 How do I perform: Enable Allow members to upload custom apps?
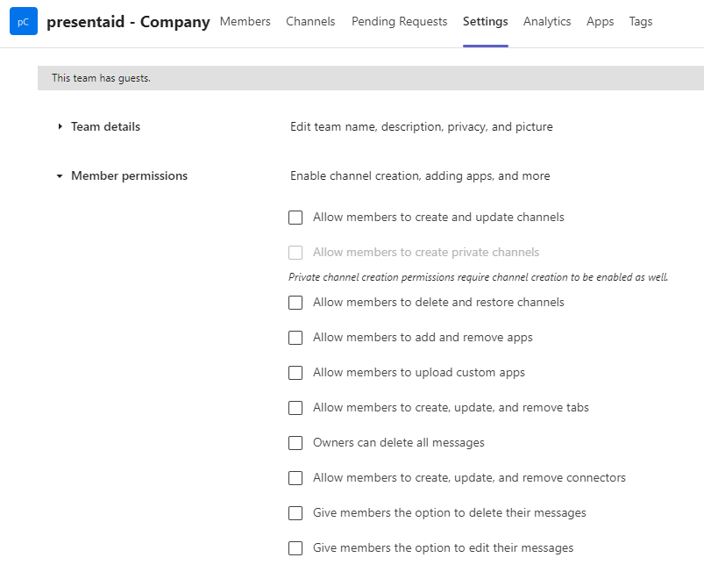[x=295, y=373]
